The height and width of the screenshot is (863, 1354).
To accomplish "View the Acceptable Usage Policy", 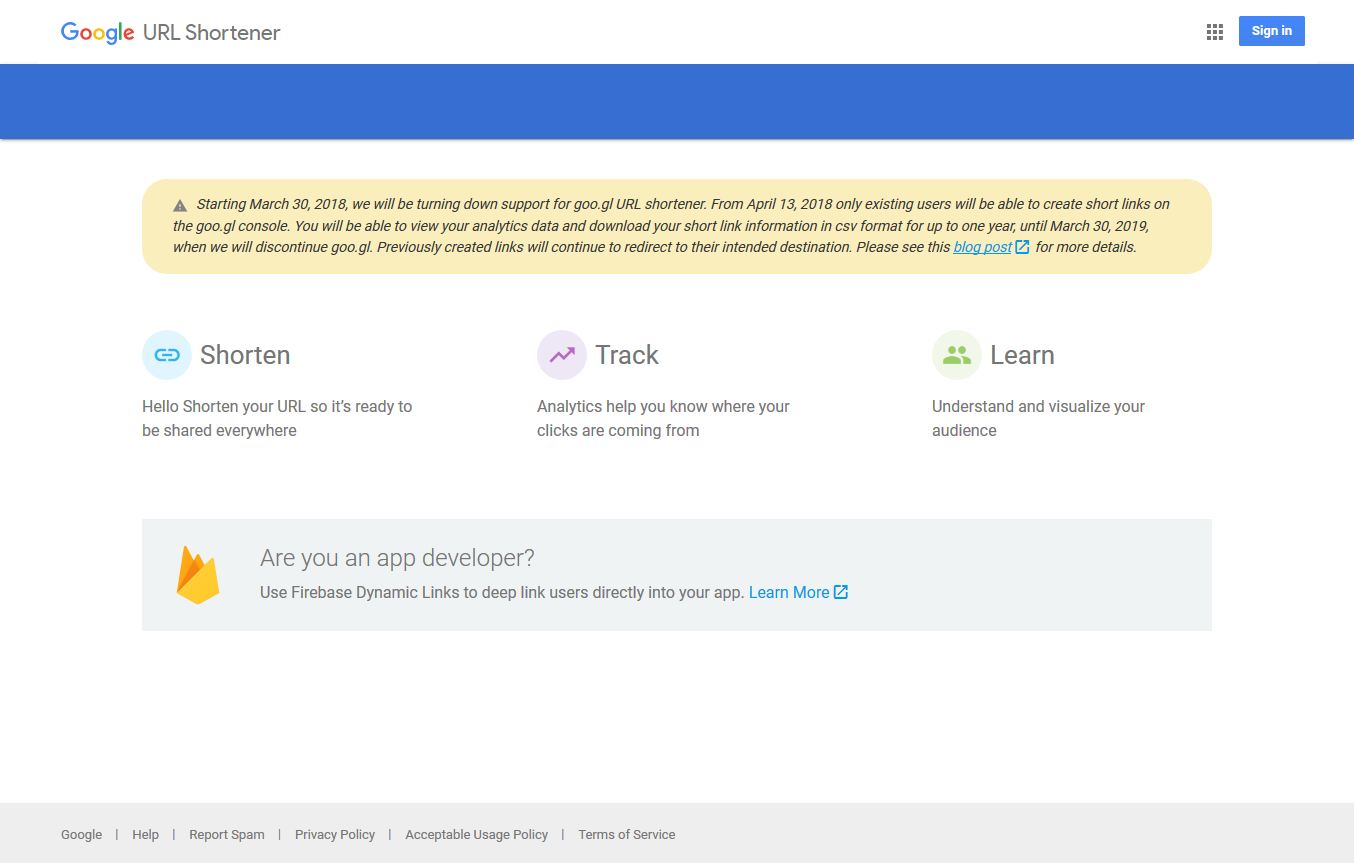I will (476, 834).
